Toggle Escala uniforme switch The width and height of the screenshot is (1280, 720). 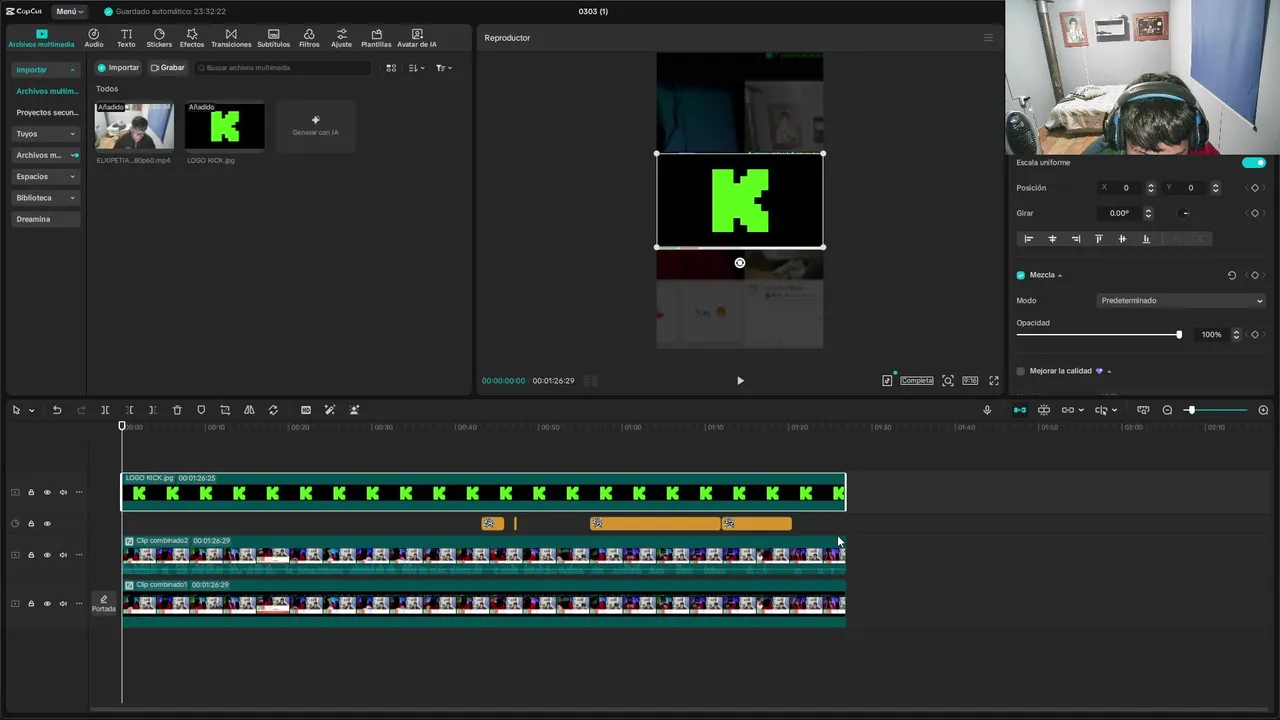pyautogui.click(x=1253, y=162)
